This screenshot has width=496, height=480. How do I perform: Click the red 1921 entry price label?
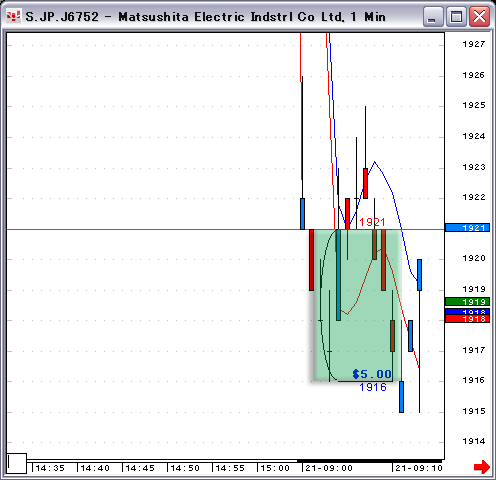[372, 222]
